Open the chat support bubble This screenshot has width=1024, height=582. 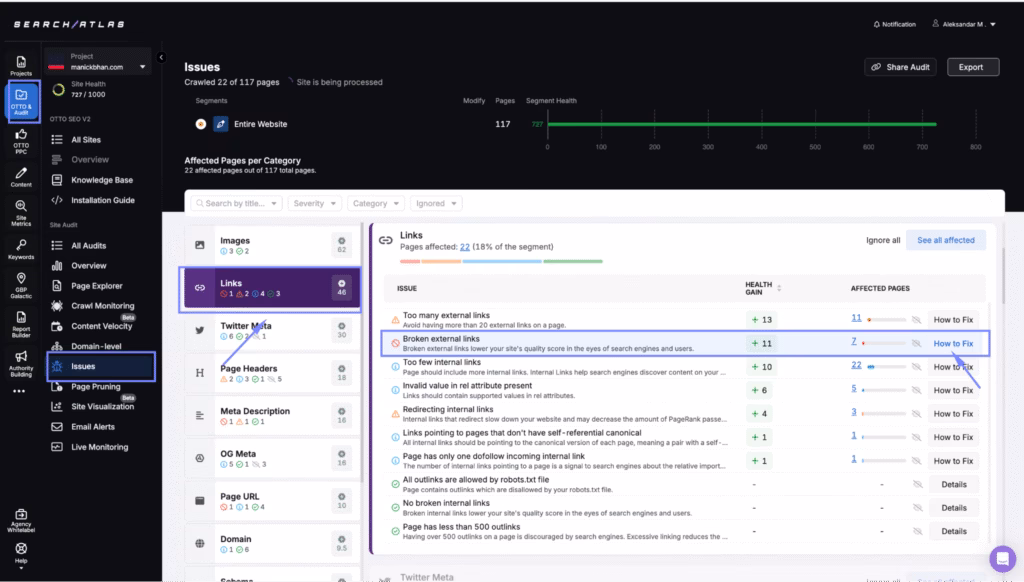[1001, 558]
